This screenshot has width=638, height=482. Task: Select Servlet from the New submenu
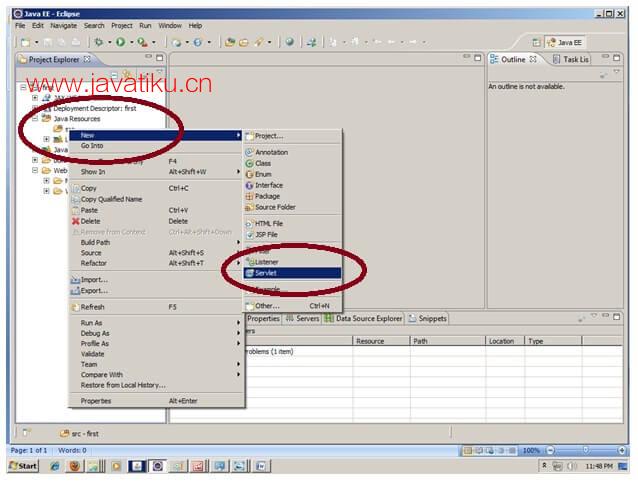click(x=292, y=273)
